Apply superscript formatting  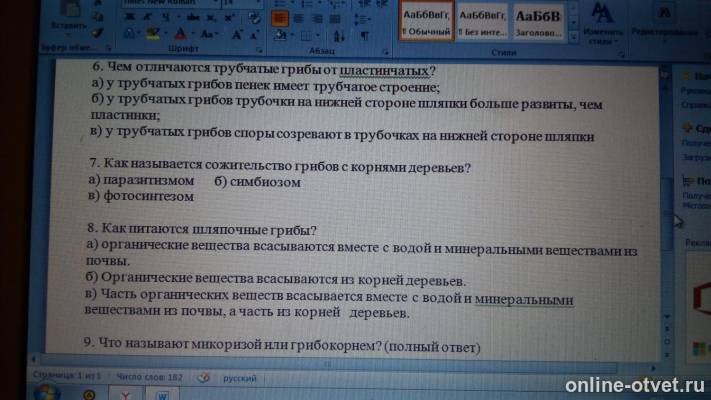pyautogui.click(x=229, y=18)
